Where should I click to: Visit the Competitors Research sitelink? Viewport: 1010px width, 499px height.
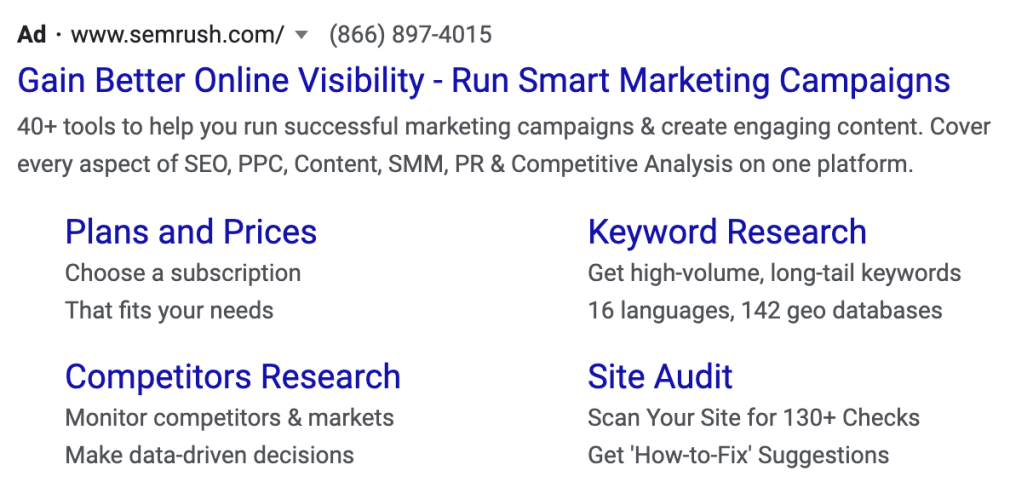233,377
